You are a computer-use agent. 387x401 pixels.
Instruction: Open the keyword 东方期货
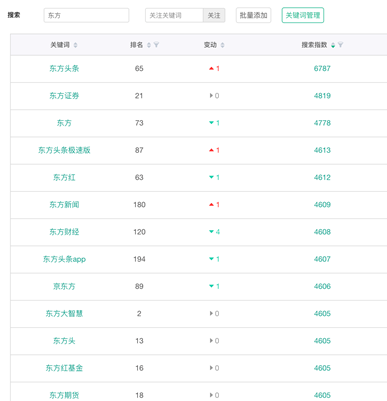(64, 395)
